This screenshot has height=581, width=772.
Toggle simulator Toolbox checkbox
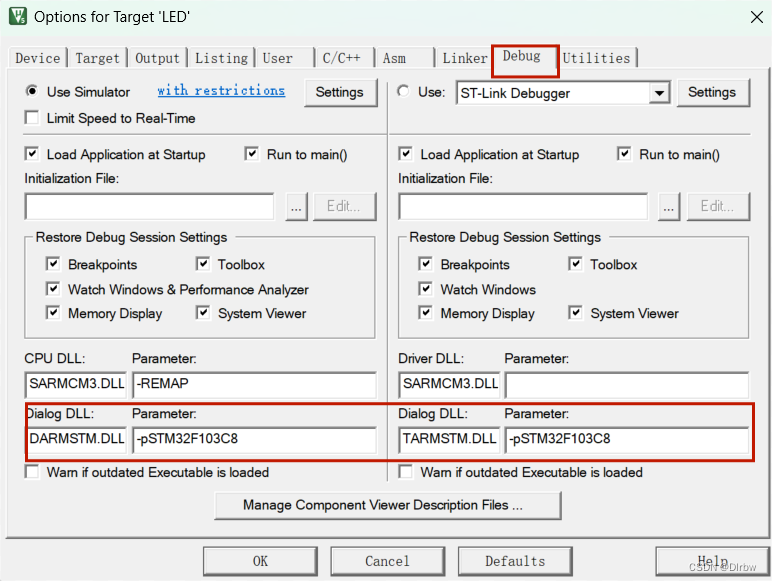(x=203, y=264)
